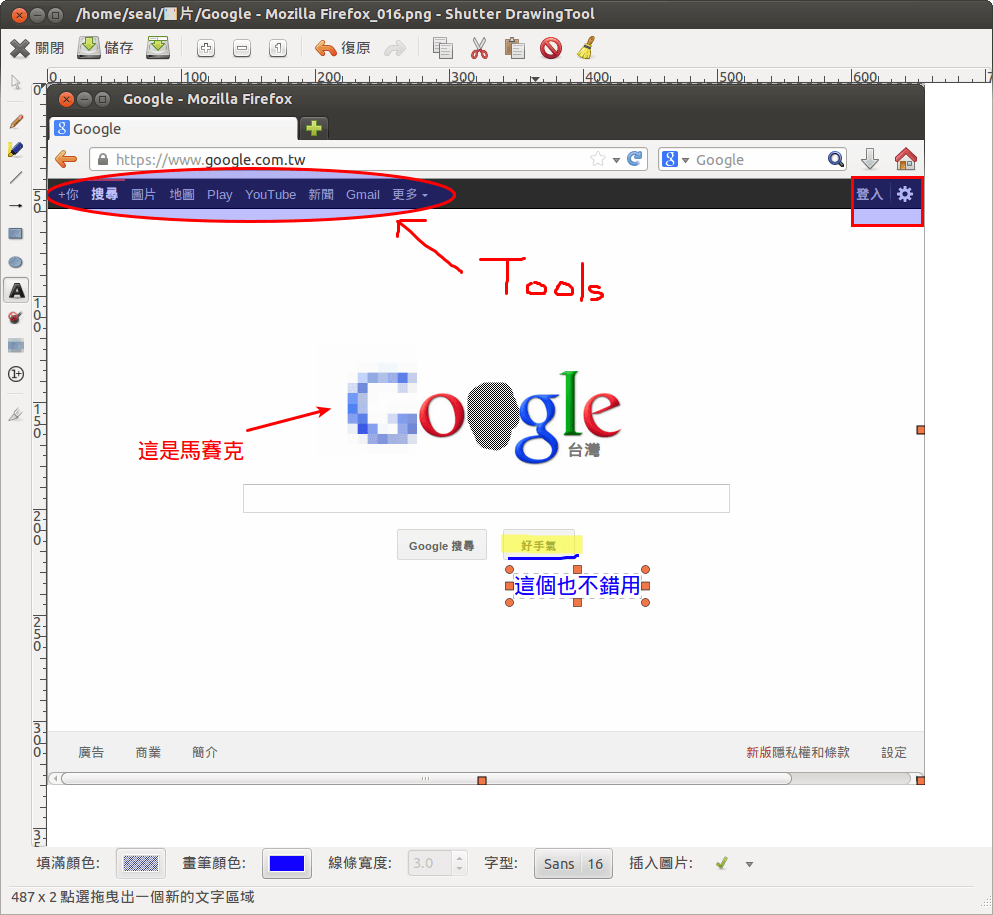The image size is (993, 915).
Task: Select the arrow drawing tool
Action: [x=16, y=205]
